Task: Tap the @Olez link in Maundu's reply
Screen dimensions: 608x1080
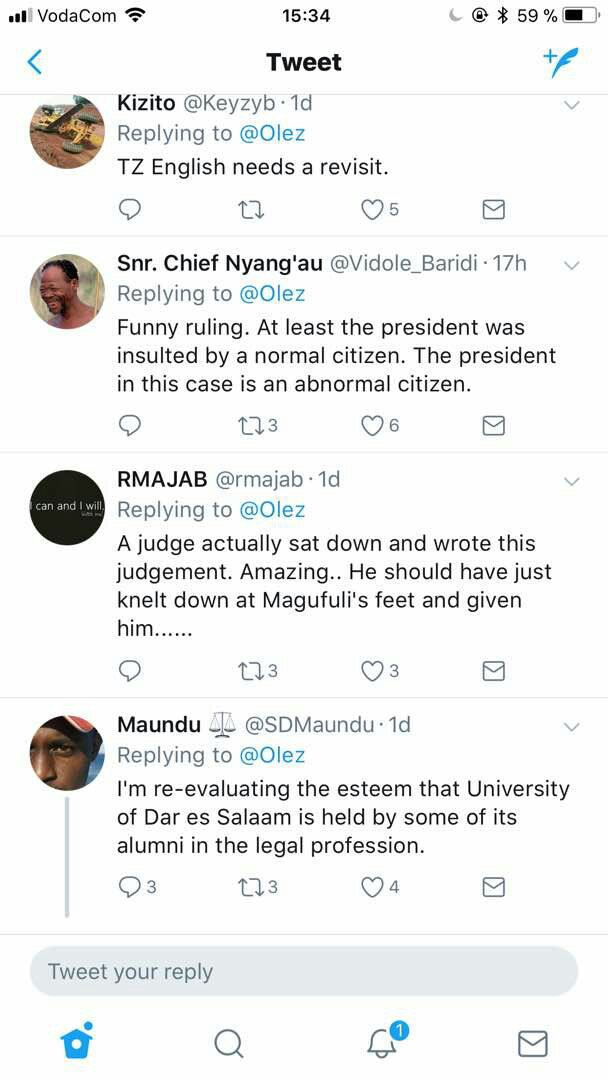Action: [x=272, y=755]
